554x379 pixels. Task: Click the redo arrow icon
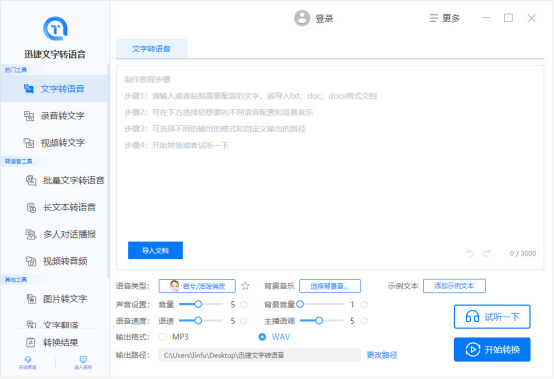(487, 253)
